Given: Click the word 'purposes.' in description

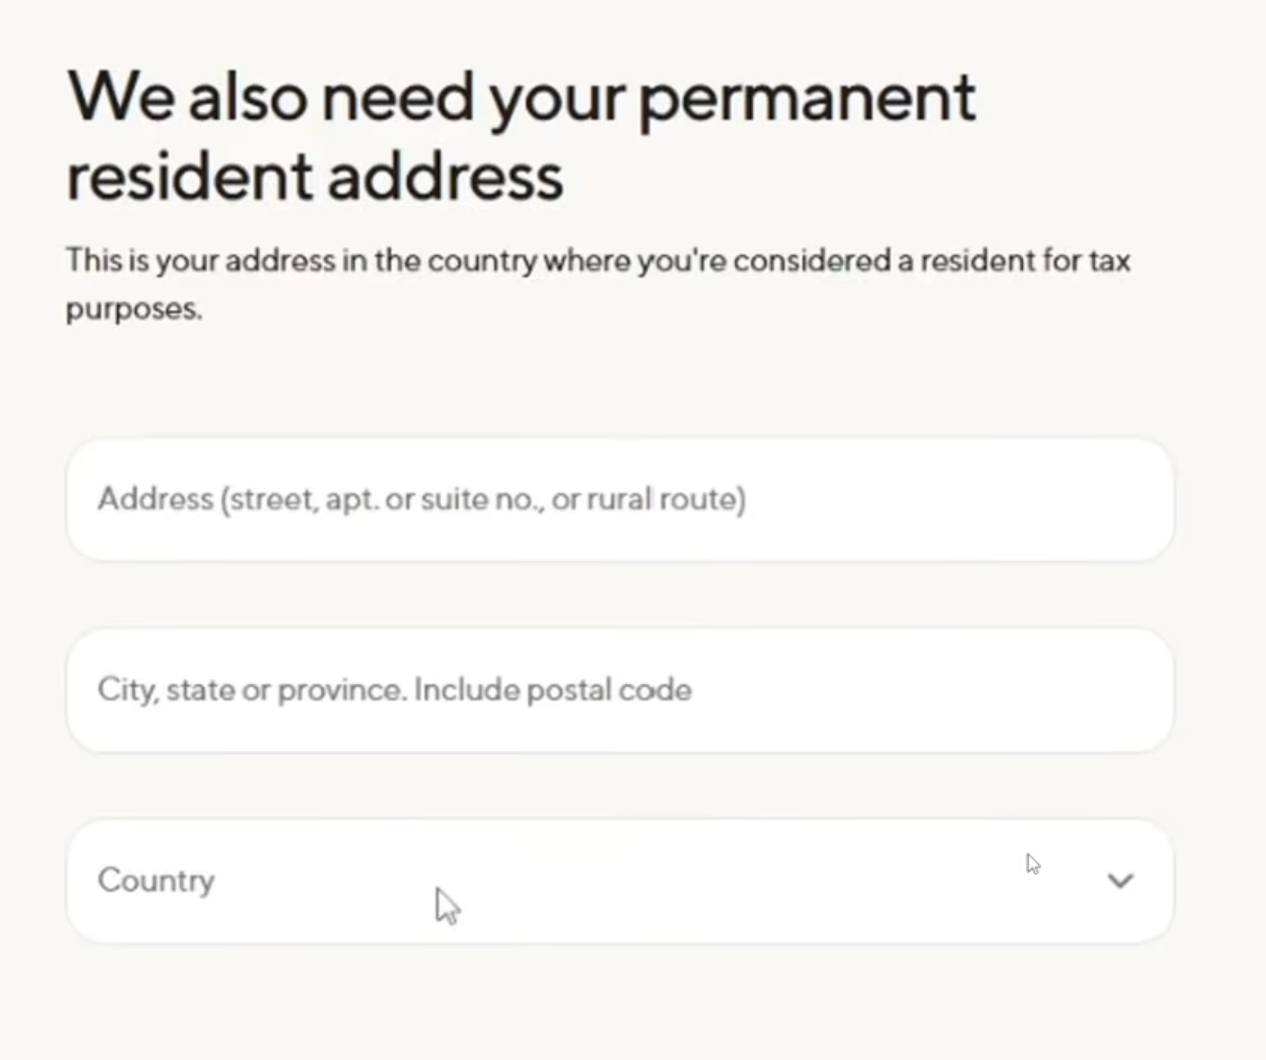Looking at the screenshot, I should click(x=134, y=309).
